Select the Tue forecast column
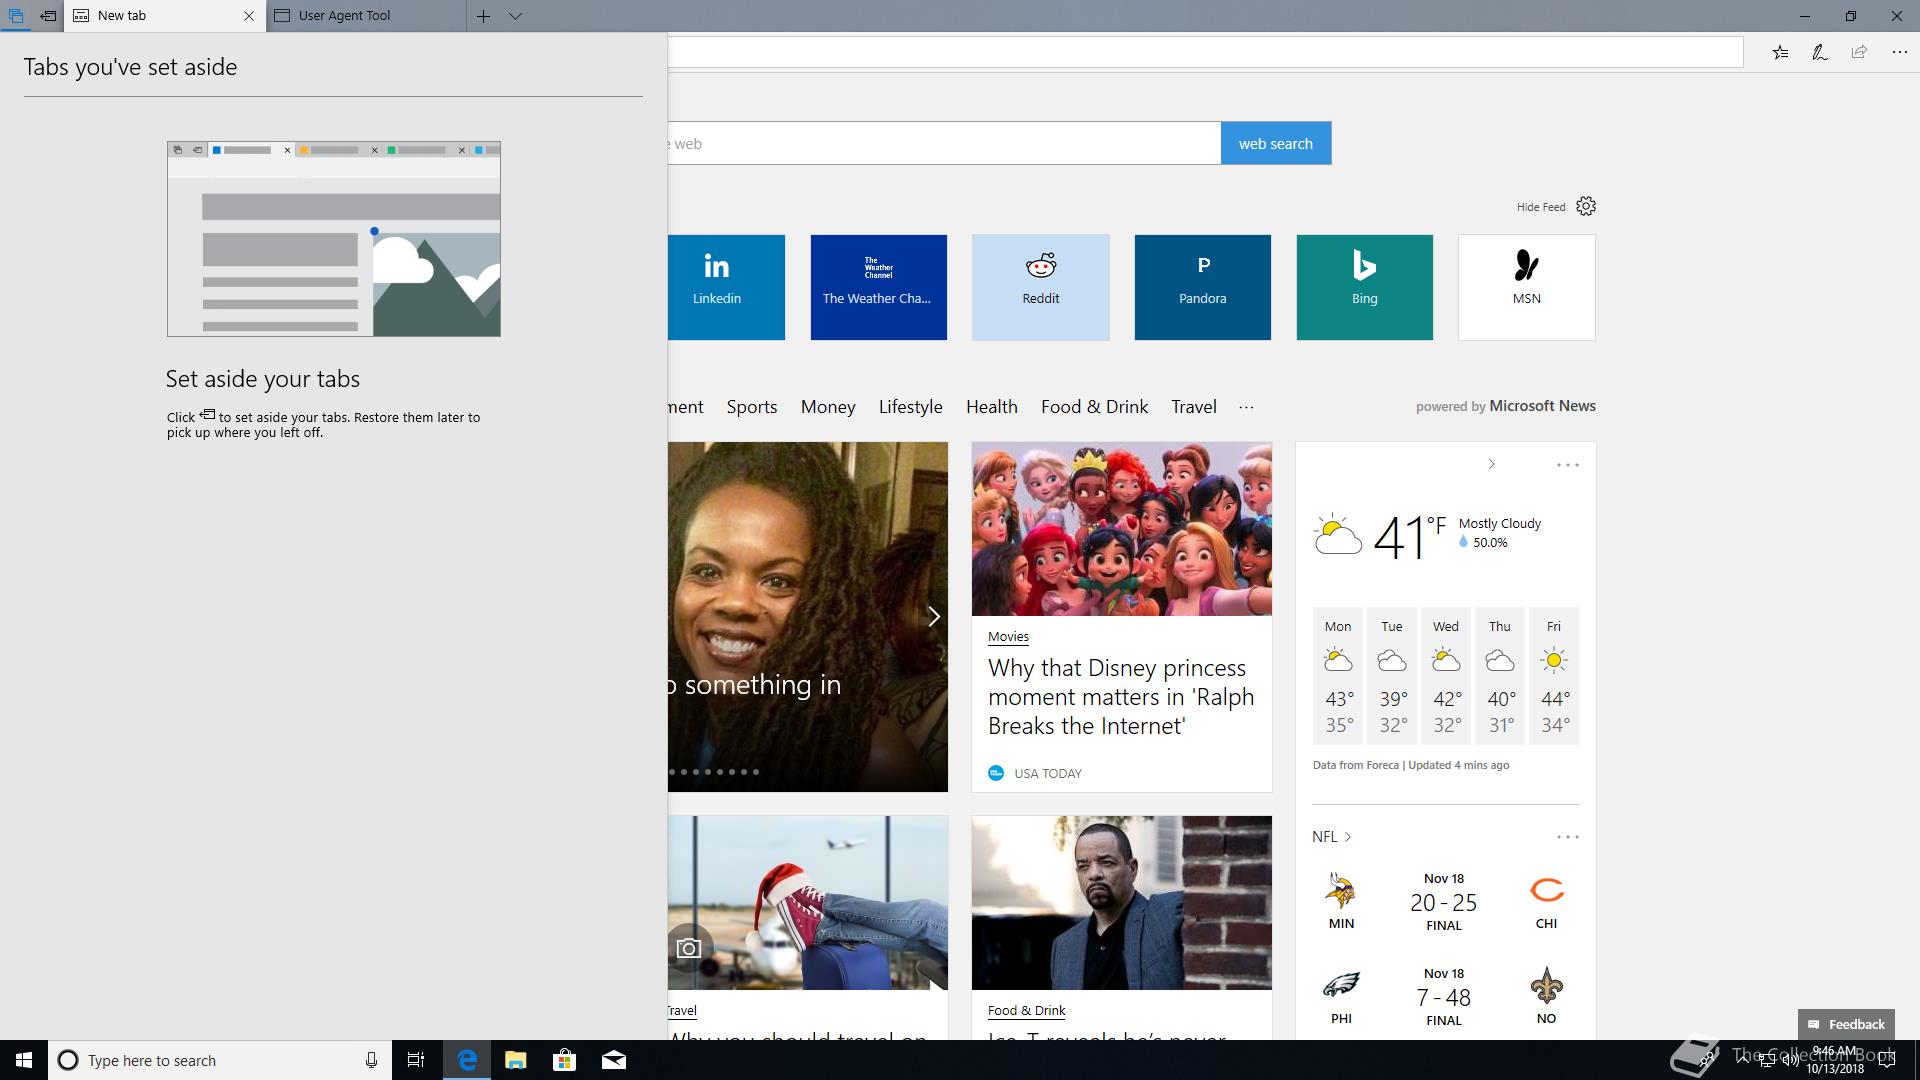 pos(1392,676)
